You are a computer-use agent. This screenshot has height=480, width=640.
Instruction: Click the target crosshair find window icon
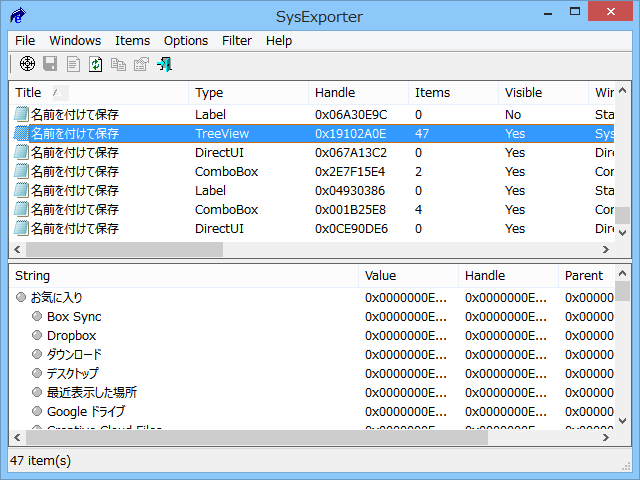[27, 64]
